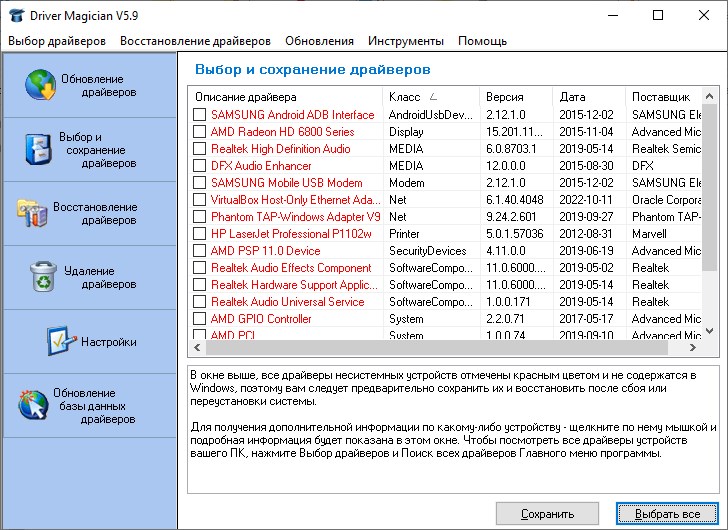Select the Realtek Audio Effects Component text
Viewport: 728px width, 530px height.
tap(291, 268)
